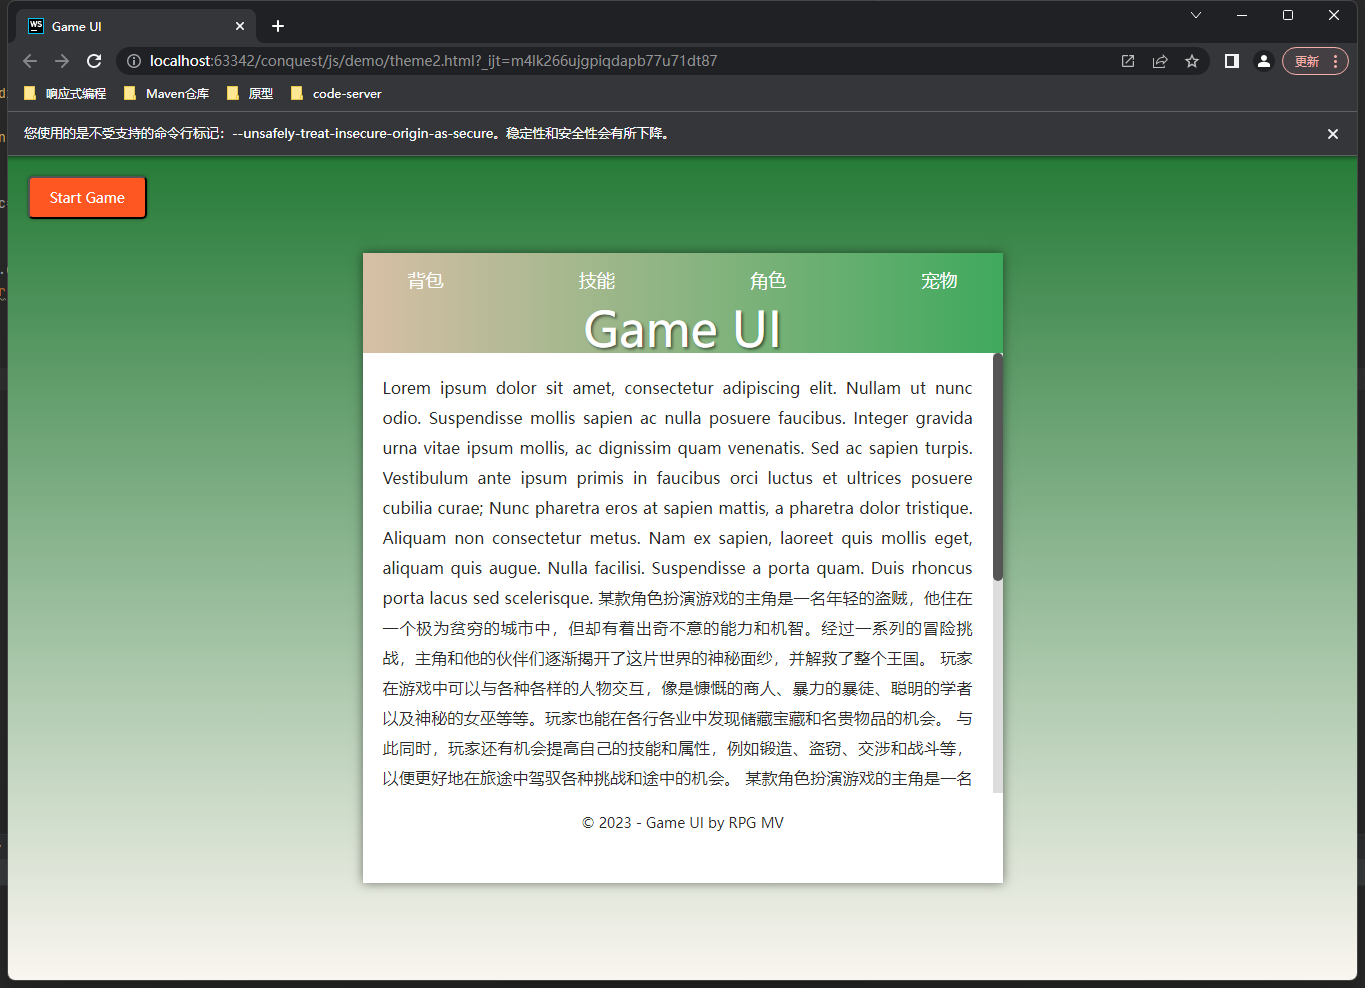
Task: View site information icon in address bar
Action: click(134, 61)
